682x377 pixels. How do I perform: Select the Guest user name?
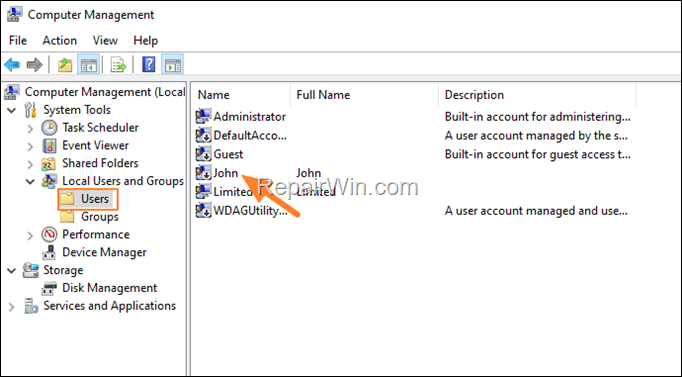coord(228,154)
